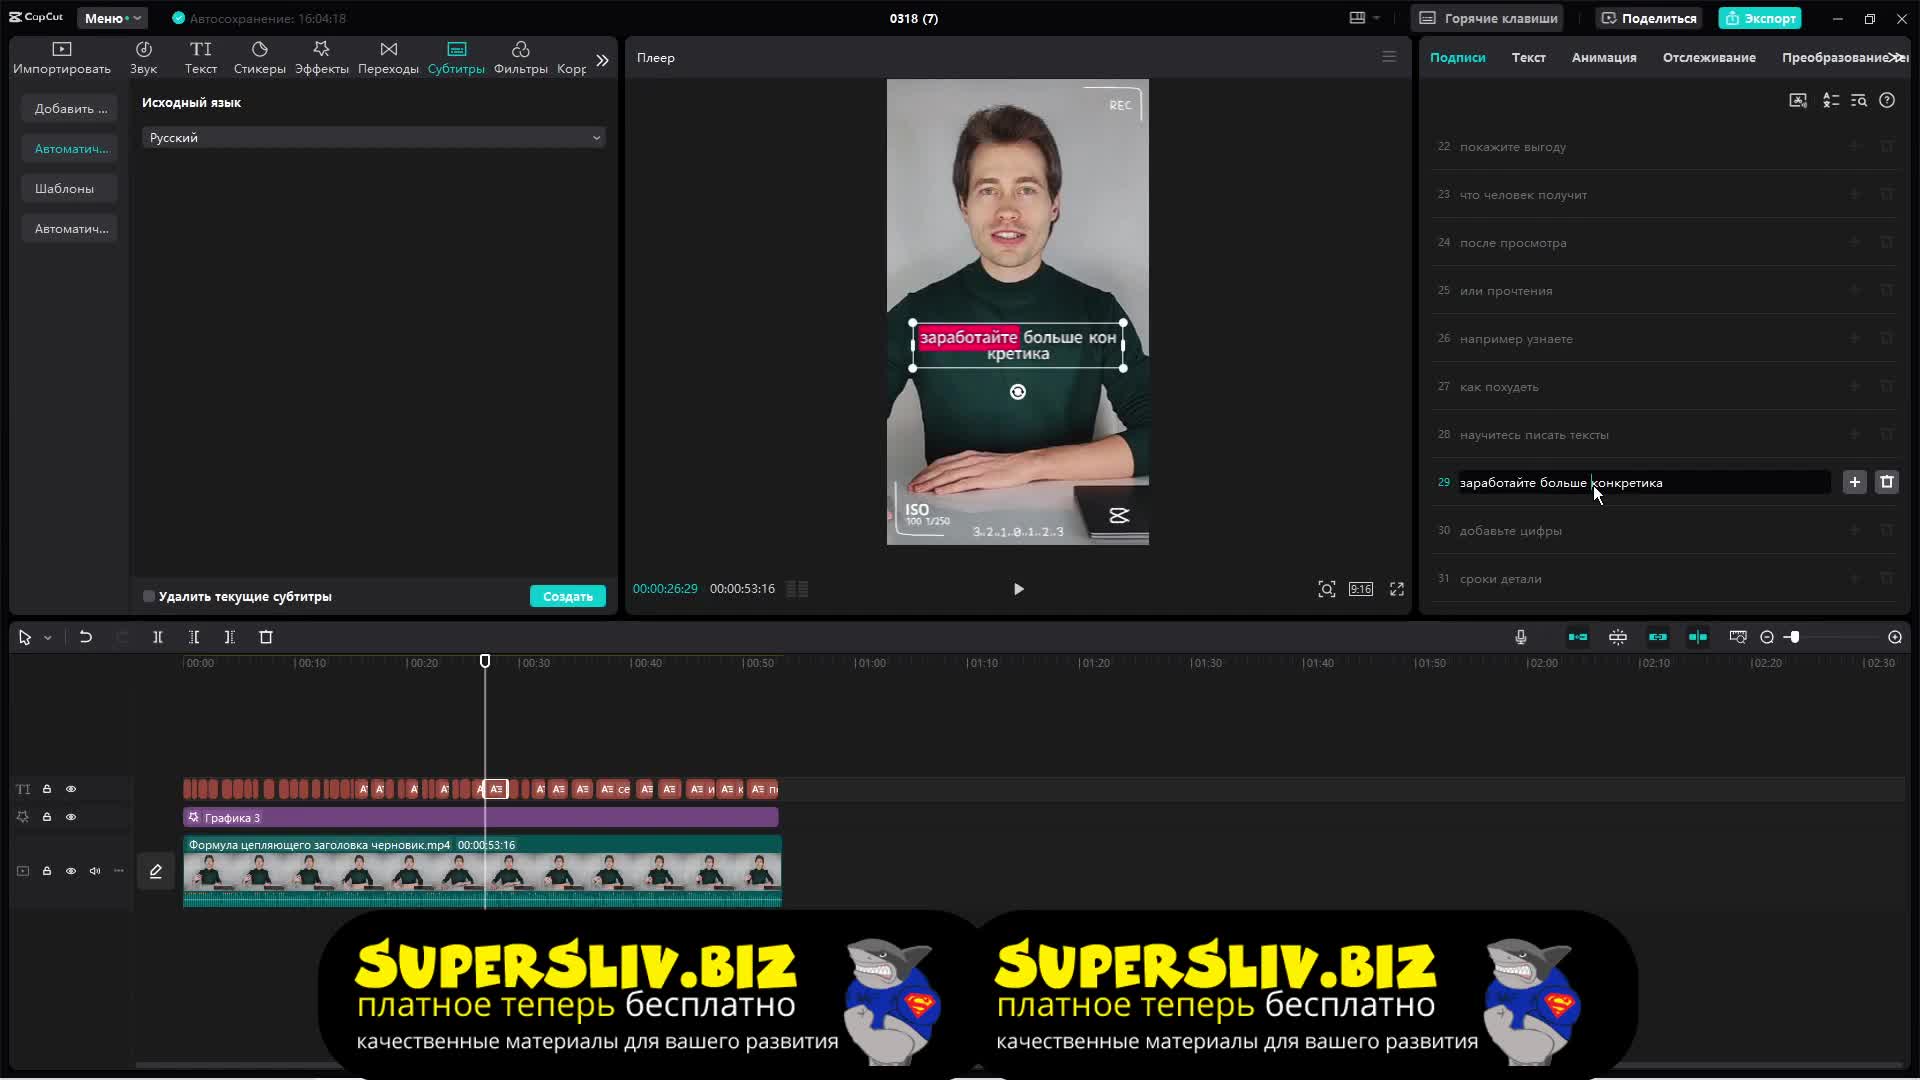Hide the main video track
Viewport: 1920px width, 1080px height.
(x=71, y=871)
